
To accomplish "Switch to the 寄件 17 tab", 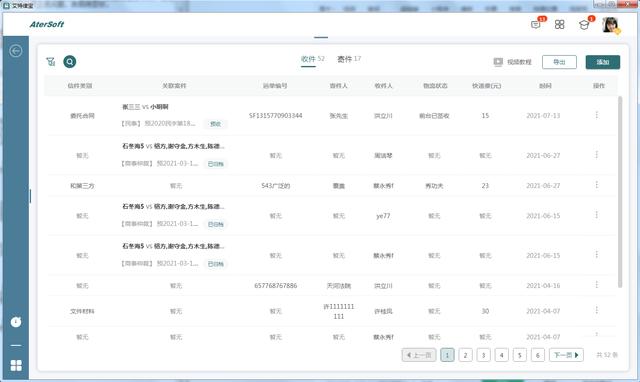I will click(x=349, y=59).
